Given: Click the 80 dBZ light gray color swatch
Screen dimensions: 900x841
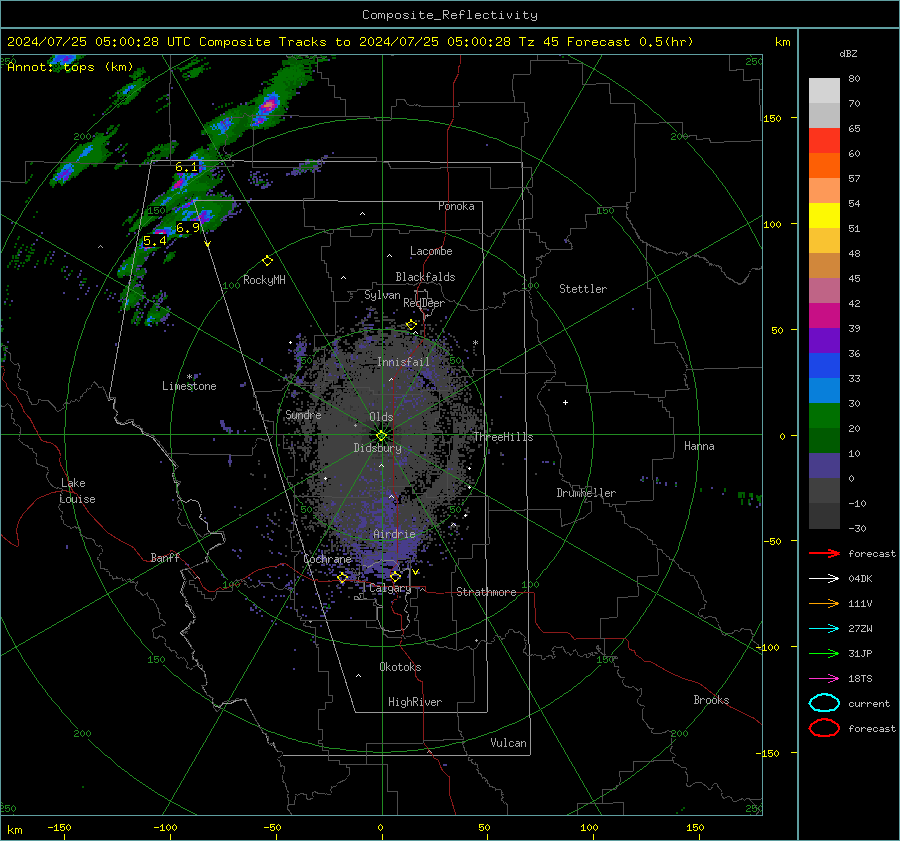Looking at the screenshot, I should tap(824, 91).
